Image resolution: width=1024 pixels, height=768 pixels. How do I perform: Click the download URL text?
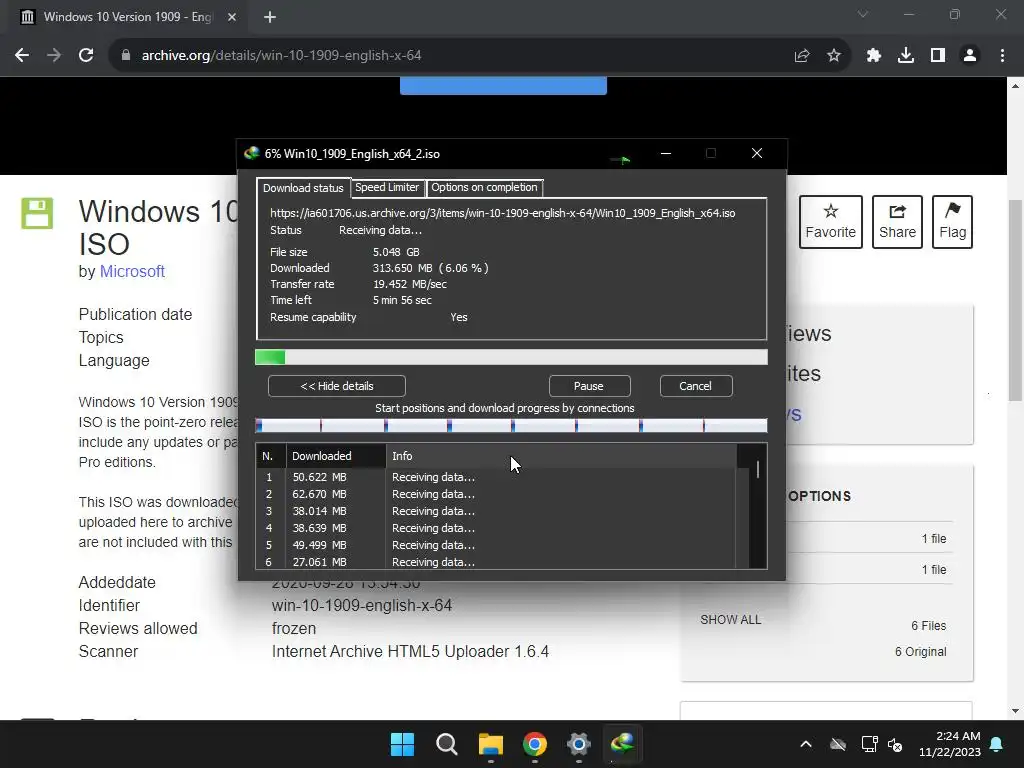pyautogui.click(x=503, y=214)
